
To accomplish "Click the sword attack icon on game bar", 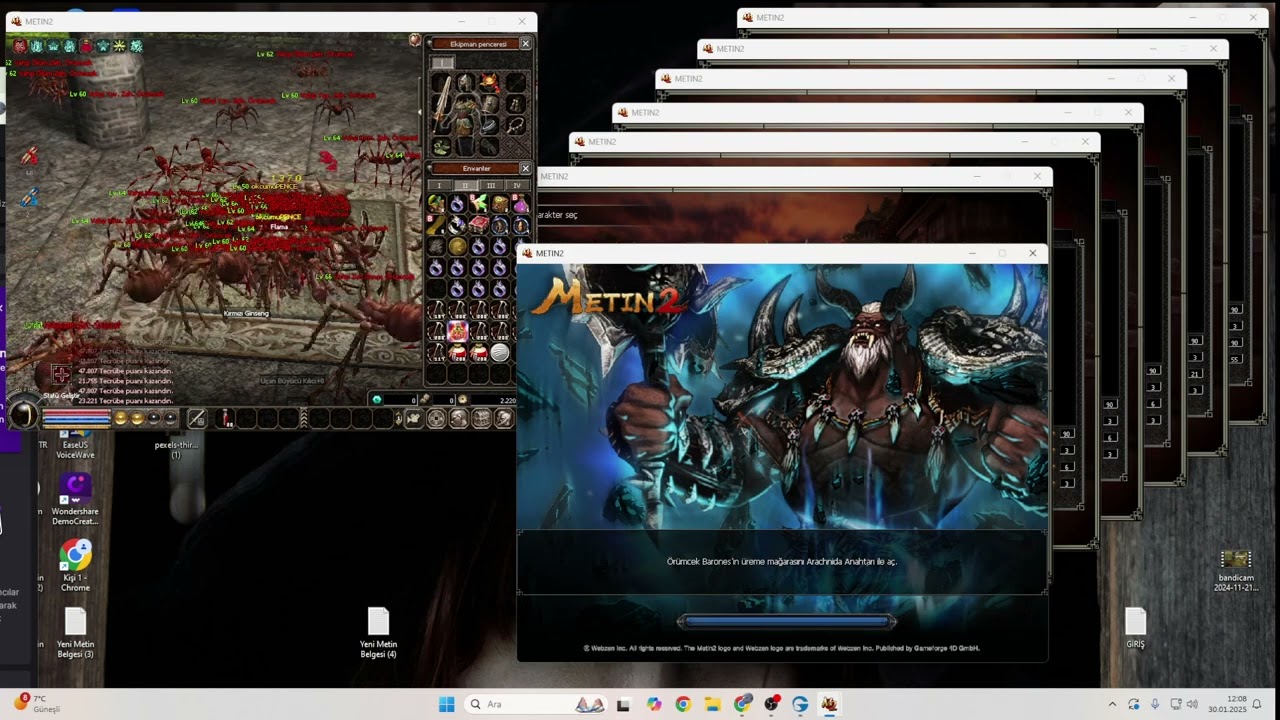I will tap(197, 418).
